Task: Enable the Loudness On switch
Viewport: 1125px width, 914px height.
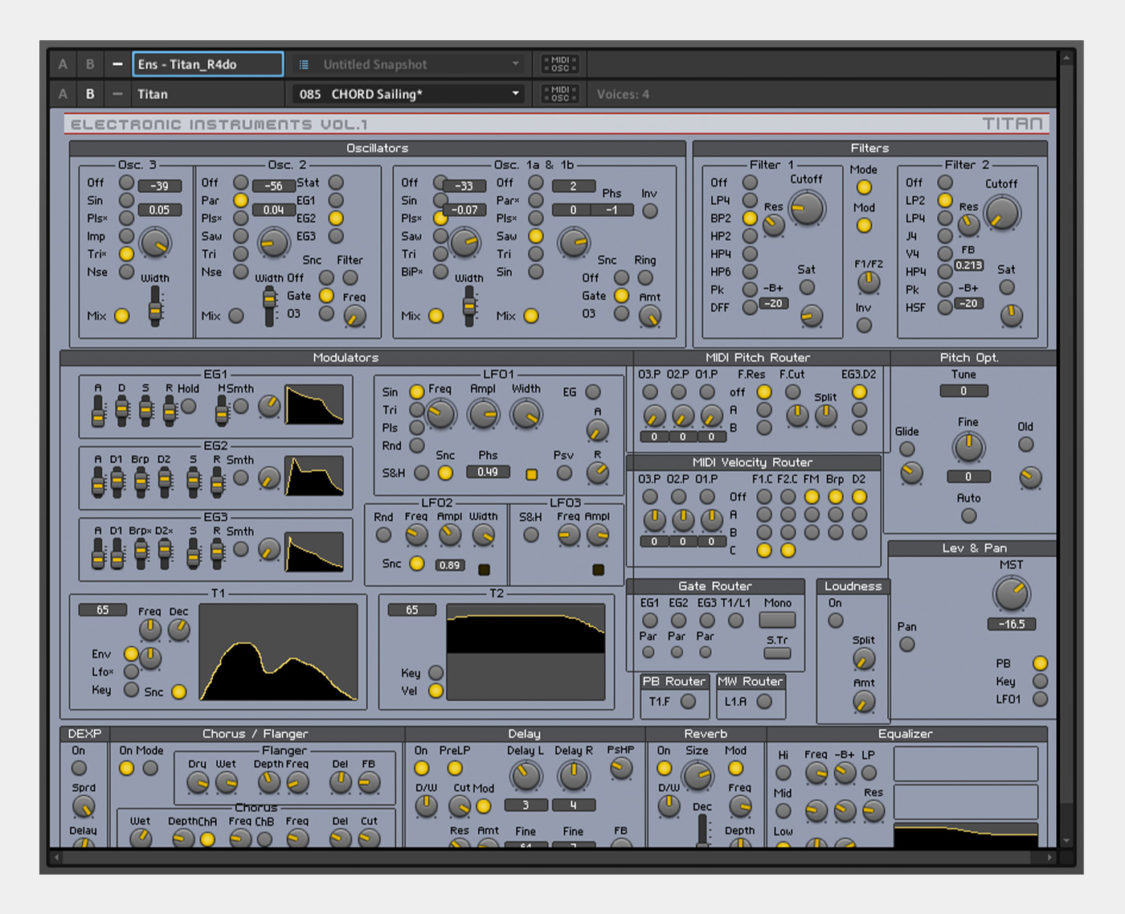Action: (x=835, y=621)
